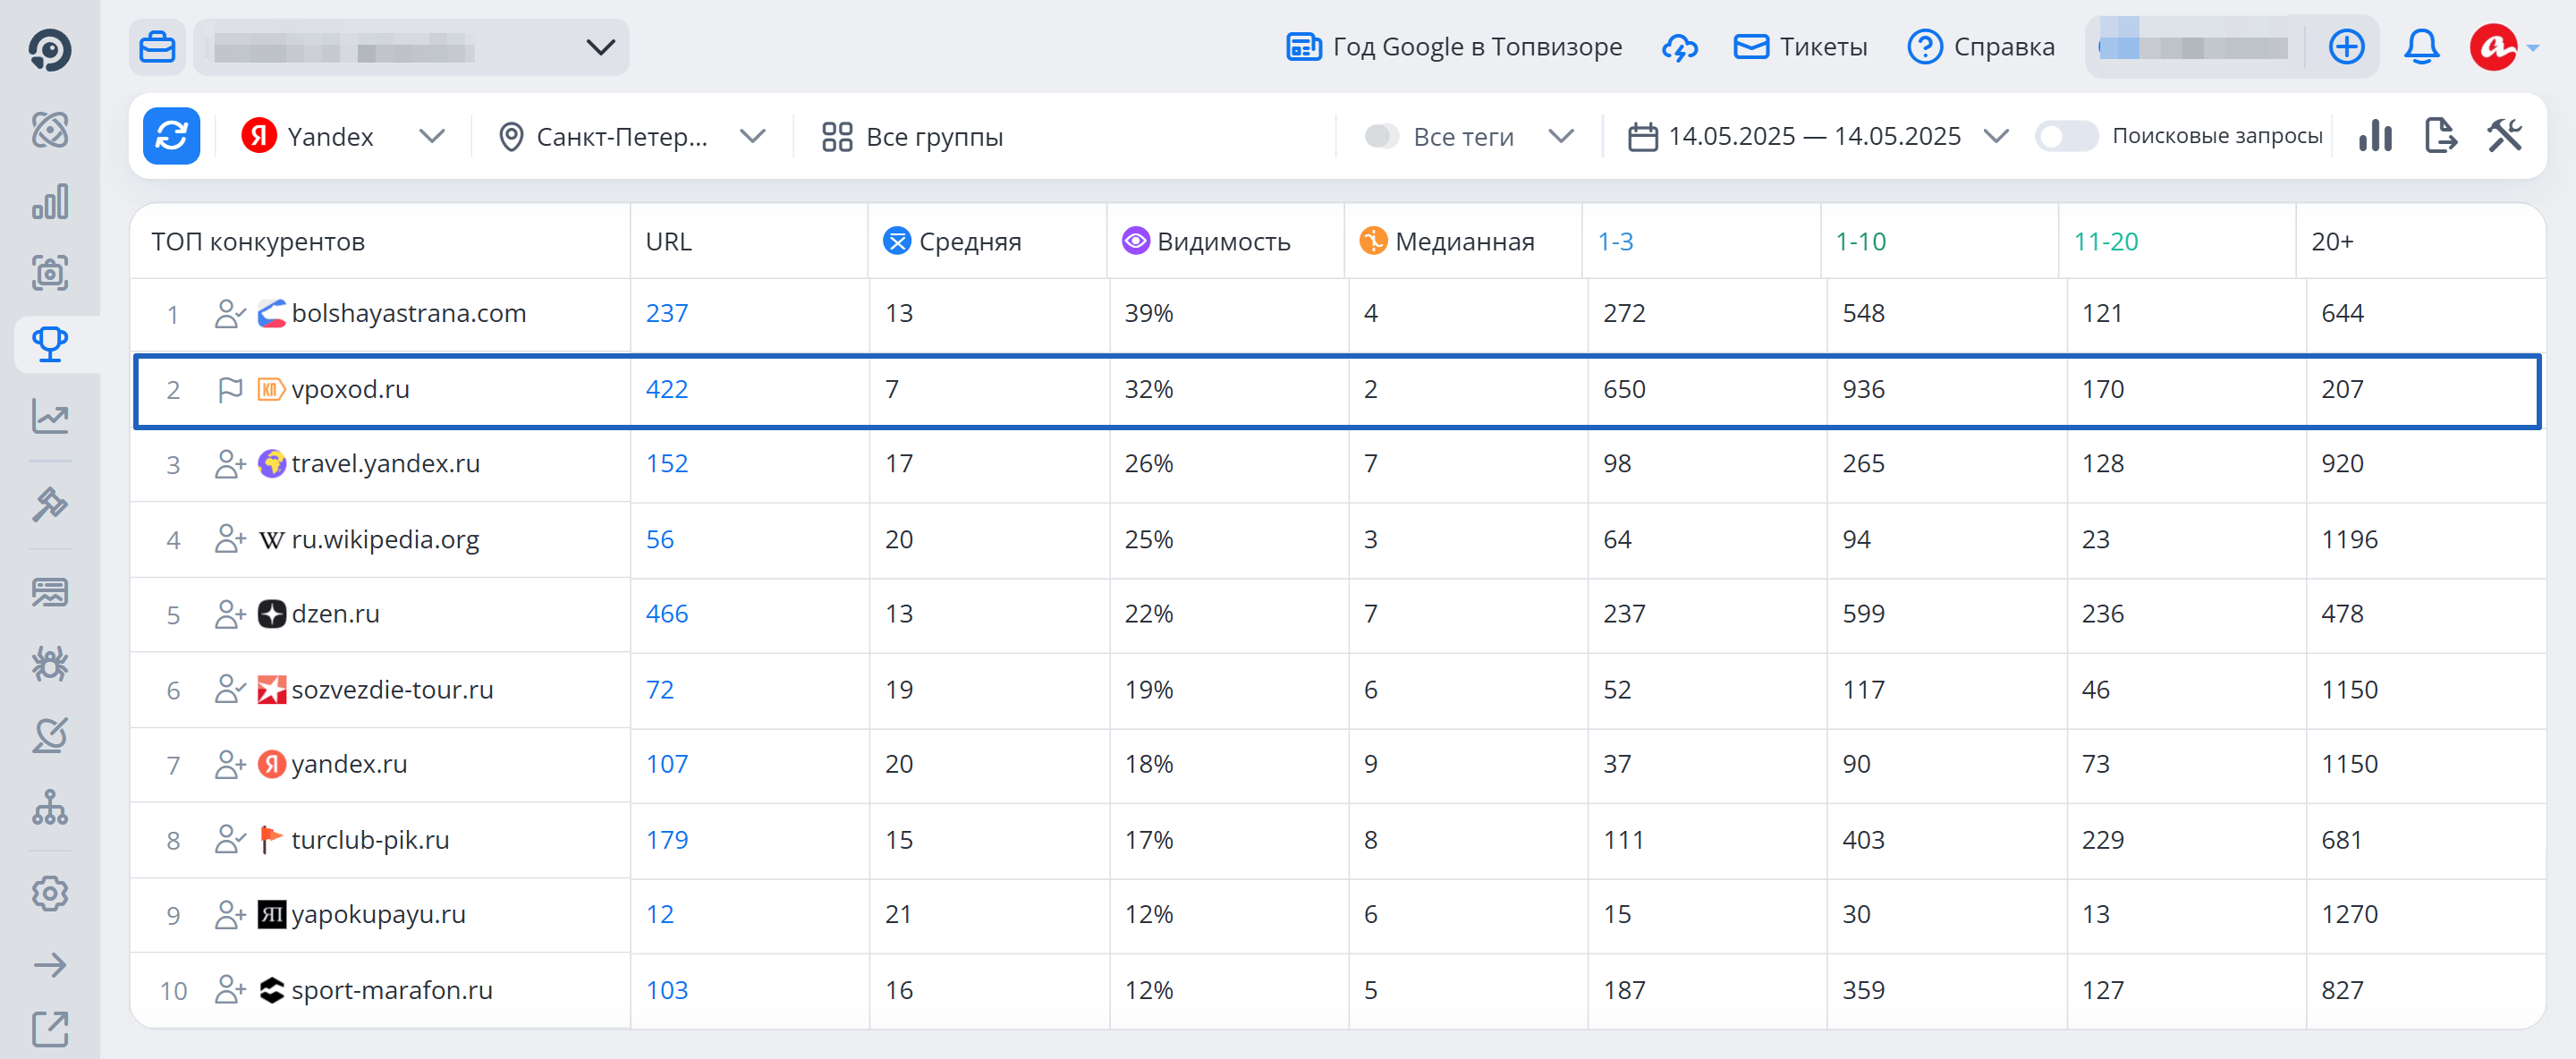Open the tools wrench icon
The image size is (2576, 1059).
(2504, 136)
